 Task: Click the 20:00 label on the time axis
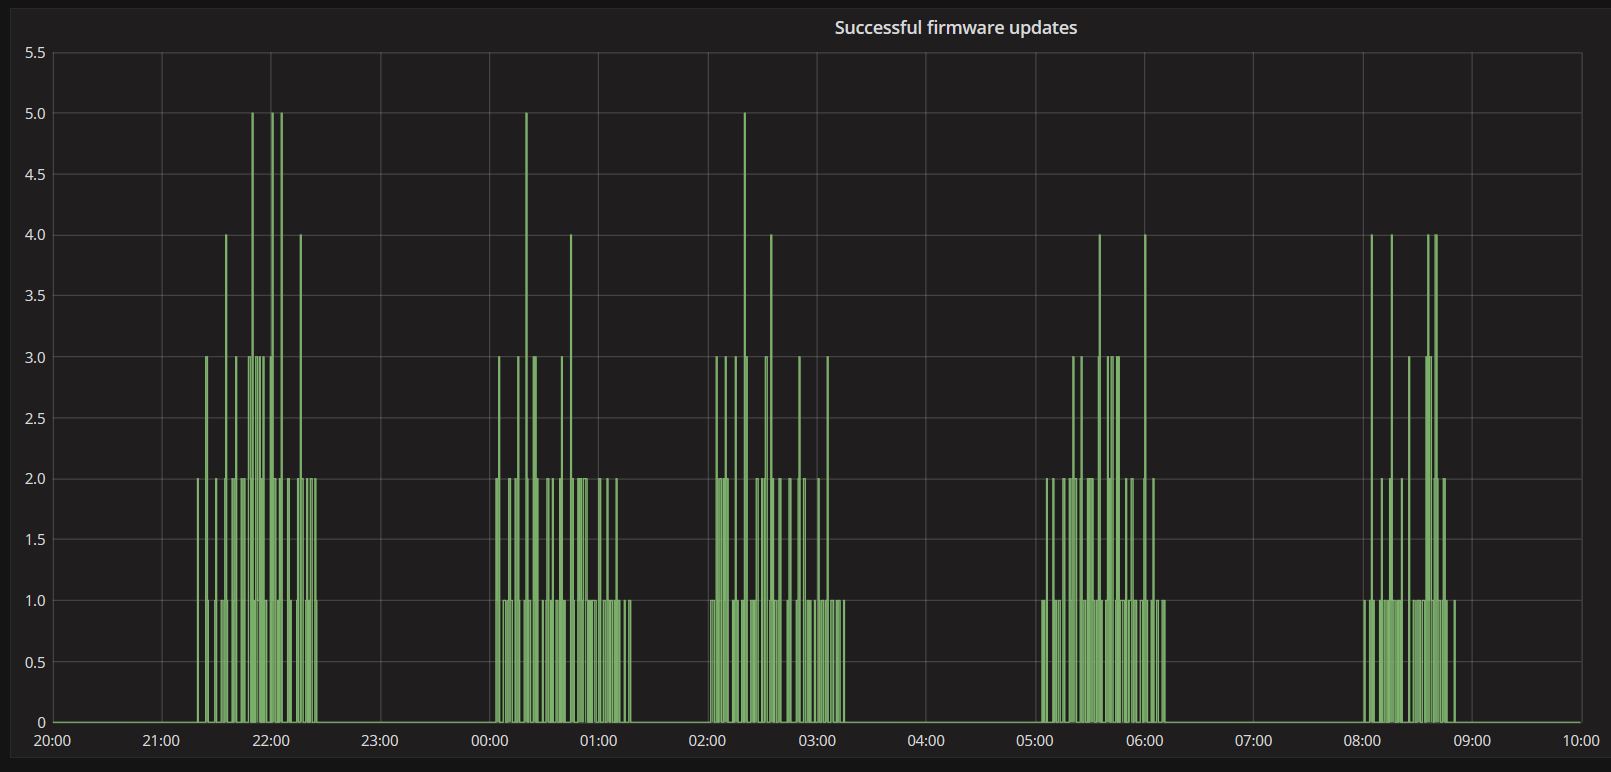click(x=52, y=741)
